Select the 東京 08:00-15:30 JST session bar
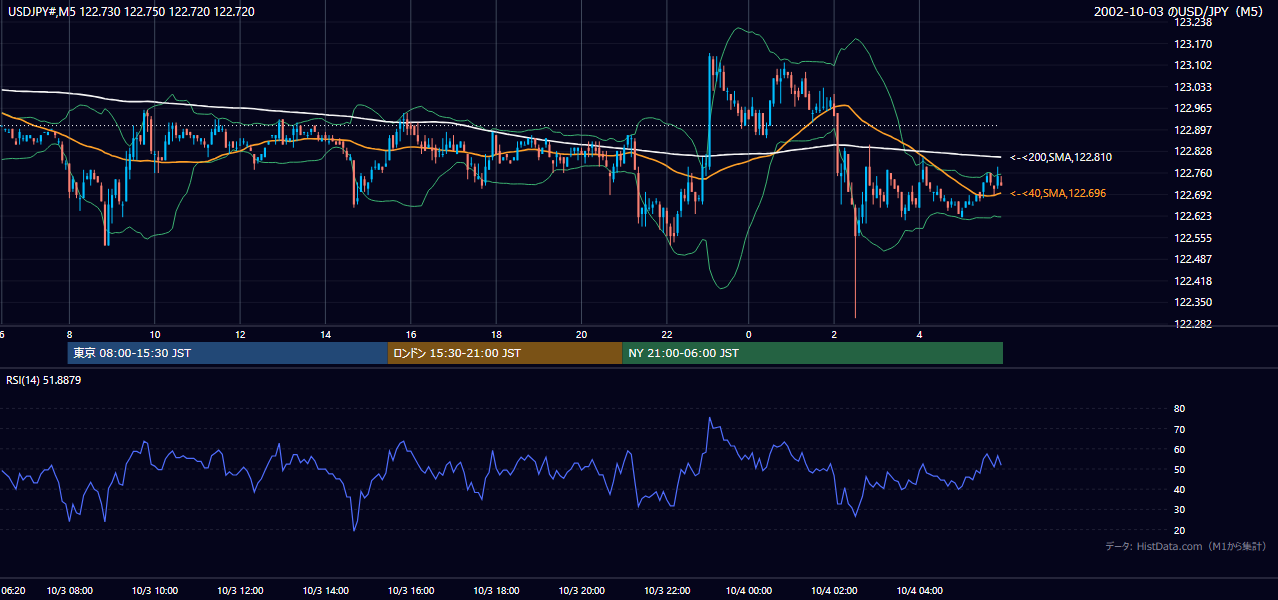 (227, 353)
